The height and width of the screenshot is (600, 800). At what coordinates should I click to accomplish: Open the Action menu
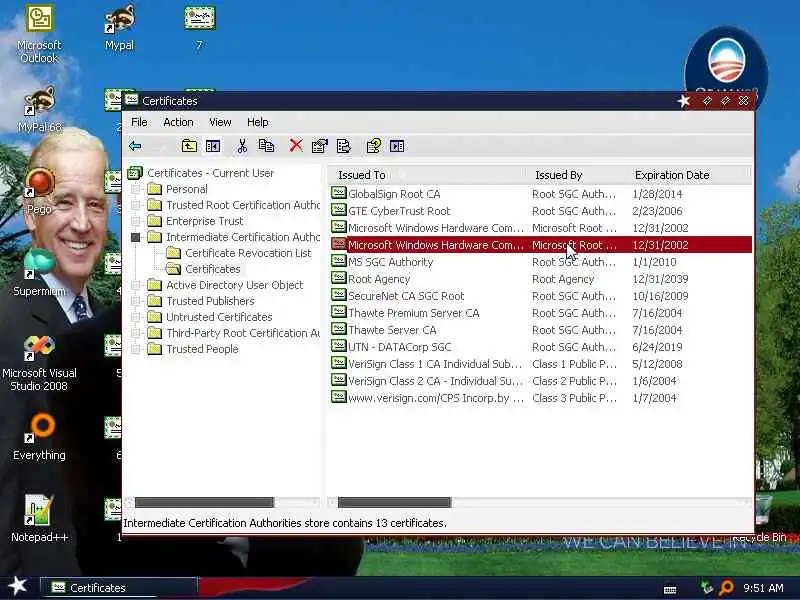pyautogui.click(x=178, y=122)
